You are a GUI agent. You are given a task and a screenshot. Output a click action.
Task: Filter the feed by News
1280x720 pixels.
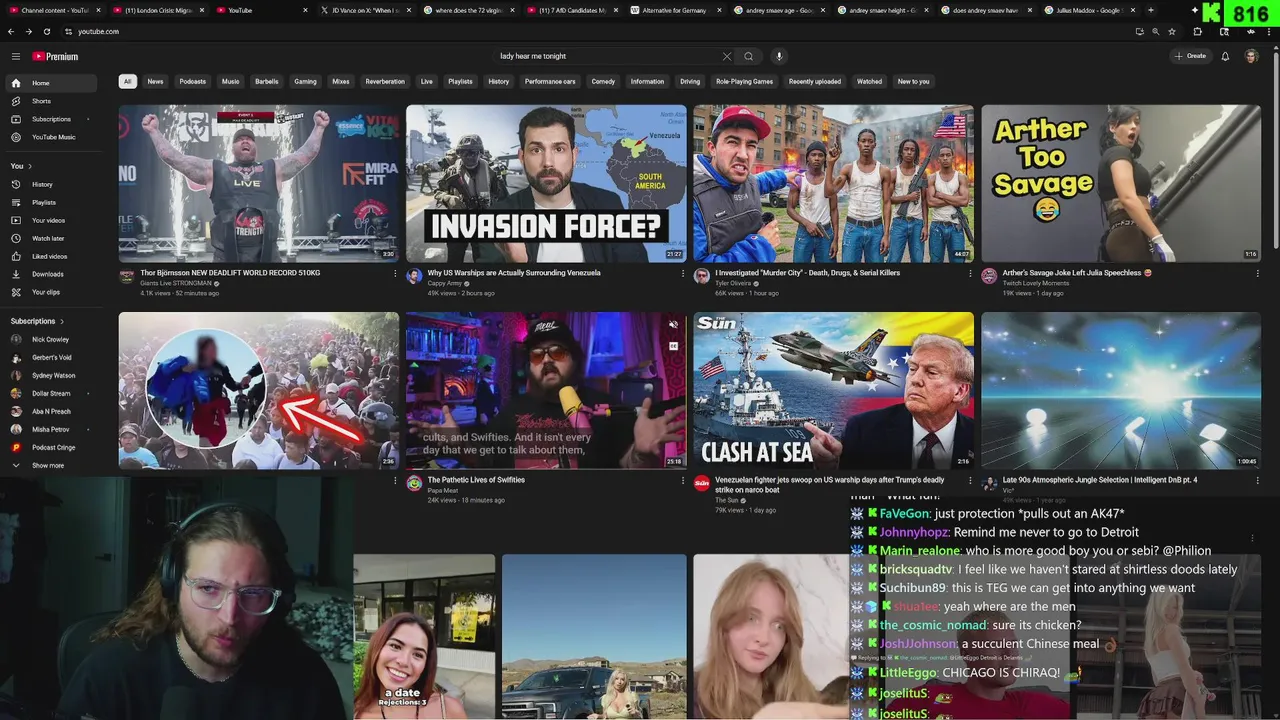pos(155,81)
